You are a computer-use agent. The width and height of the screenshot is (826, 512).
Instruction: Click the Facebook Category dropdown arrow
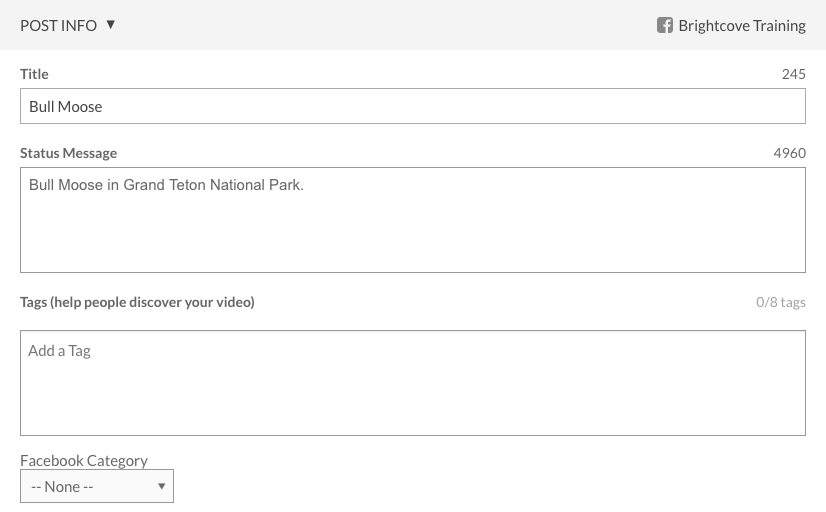coord(161,486)
